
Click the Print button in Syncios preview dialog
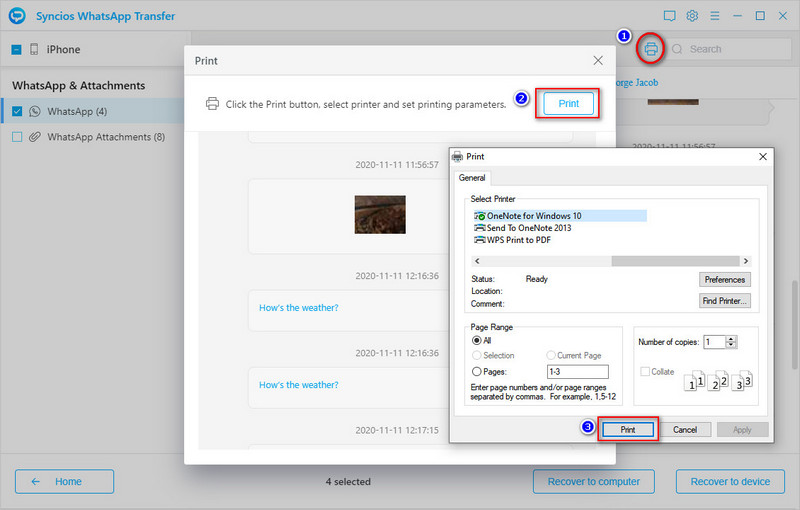pos(568,104)
